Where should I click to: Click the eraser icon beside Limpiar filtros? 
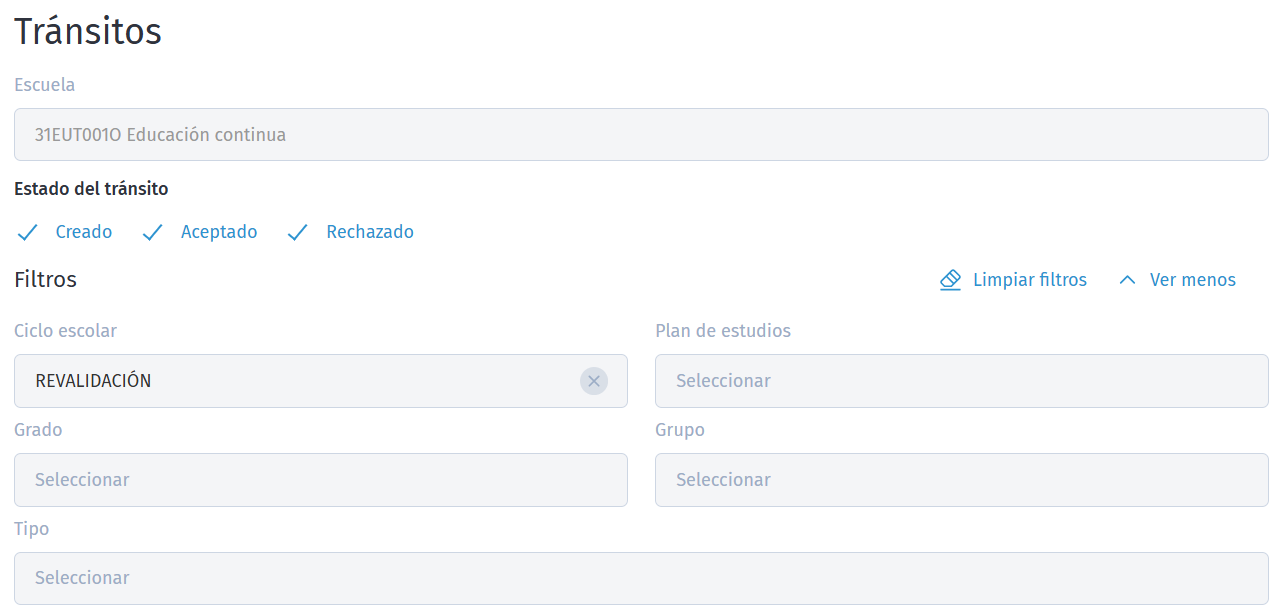pos(950,280)
